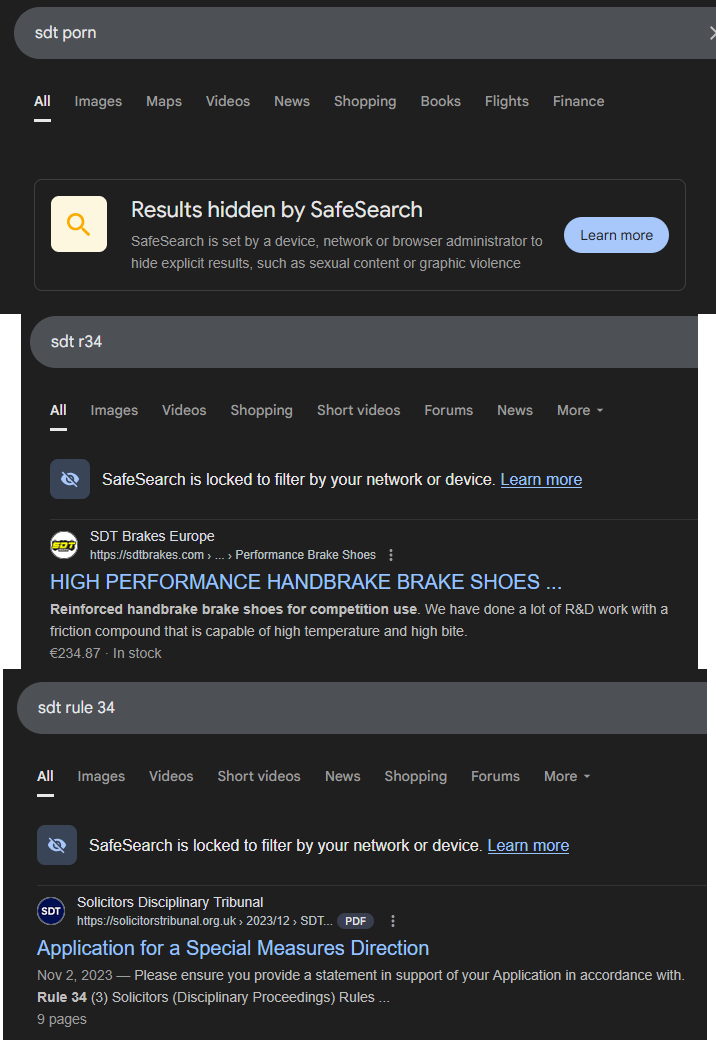Select Forums tab in 'sdt r34' search
The width and height of the screenshot is (716, 1040).
pos(448,410)
